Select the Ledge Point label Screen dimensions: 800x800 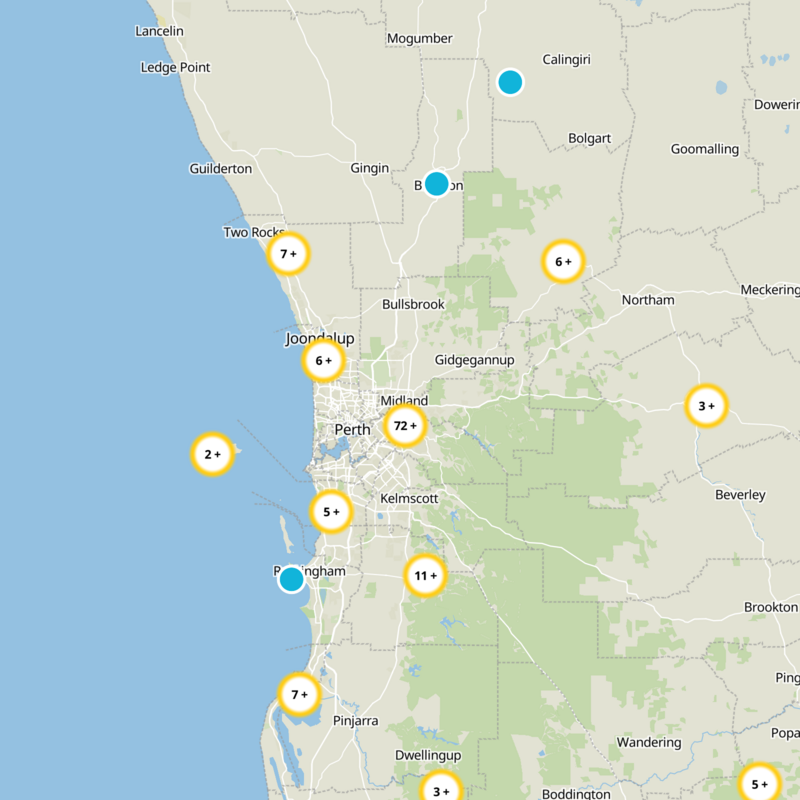[x=176, y=67]
